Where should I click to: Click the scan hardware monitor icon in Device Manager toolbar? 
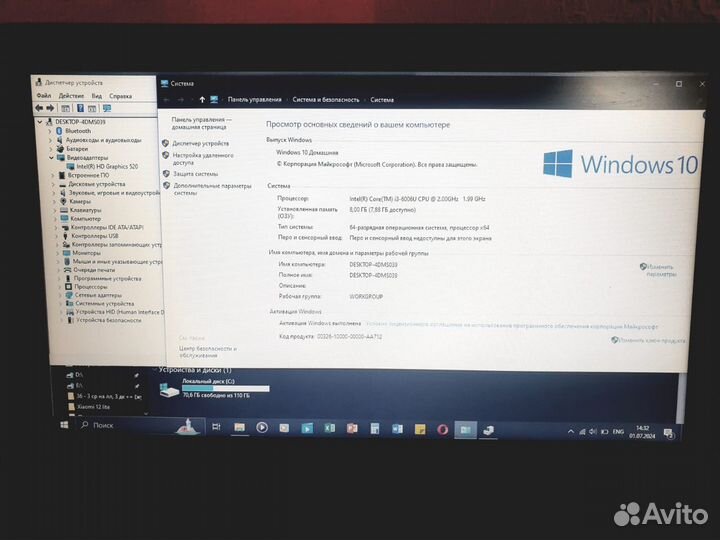pyautogui.click(x=107, y=108)
